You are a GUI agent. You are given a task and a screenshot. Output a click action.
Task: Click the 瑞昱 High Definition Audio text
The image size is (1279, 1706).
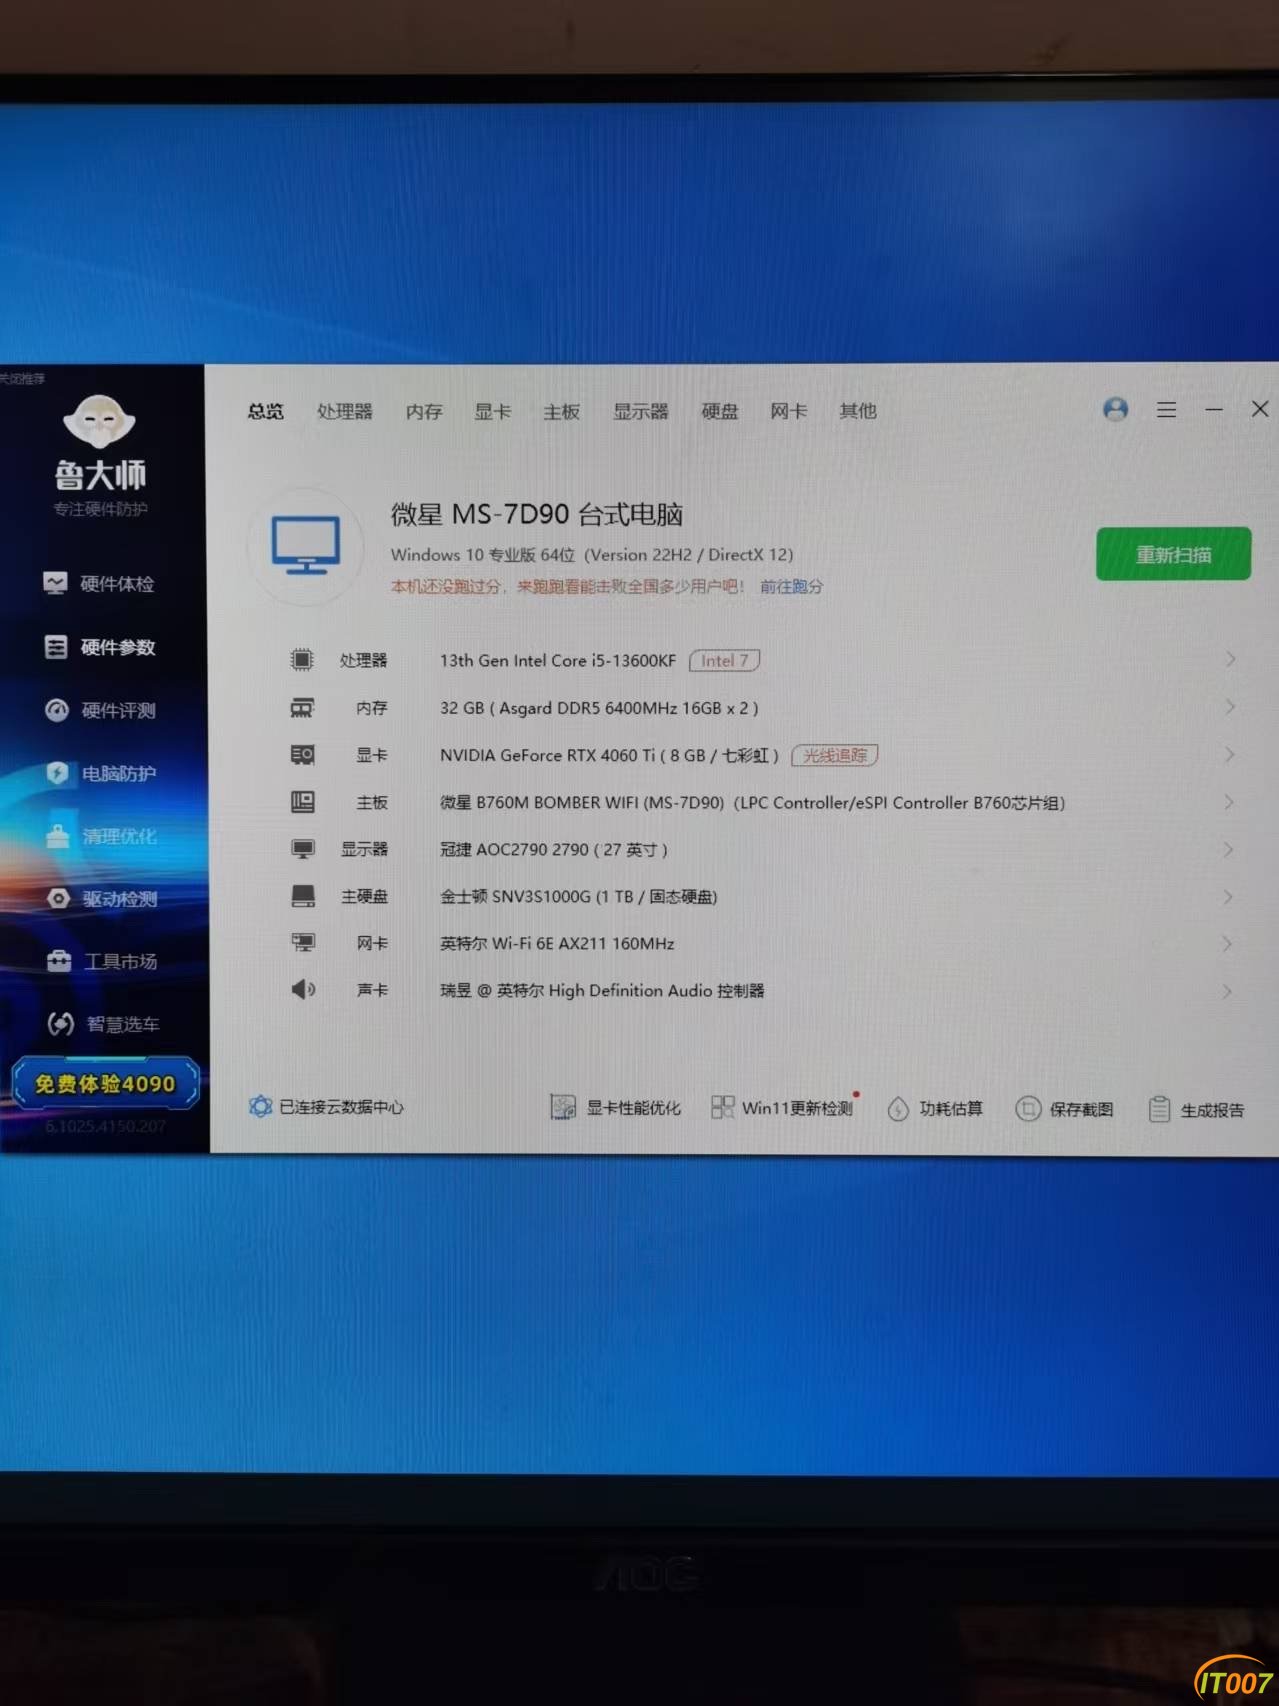coord(602,990)
